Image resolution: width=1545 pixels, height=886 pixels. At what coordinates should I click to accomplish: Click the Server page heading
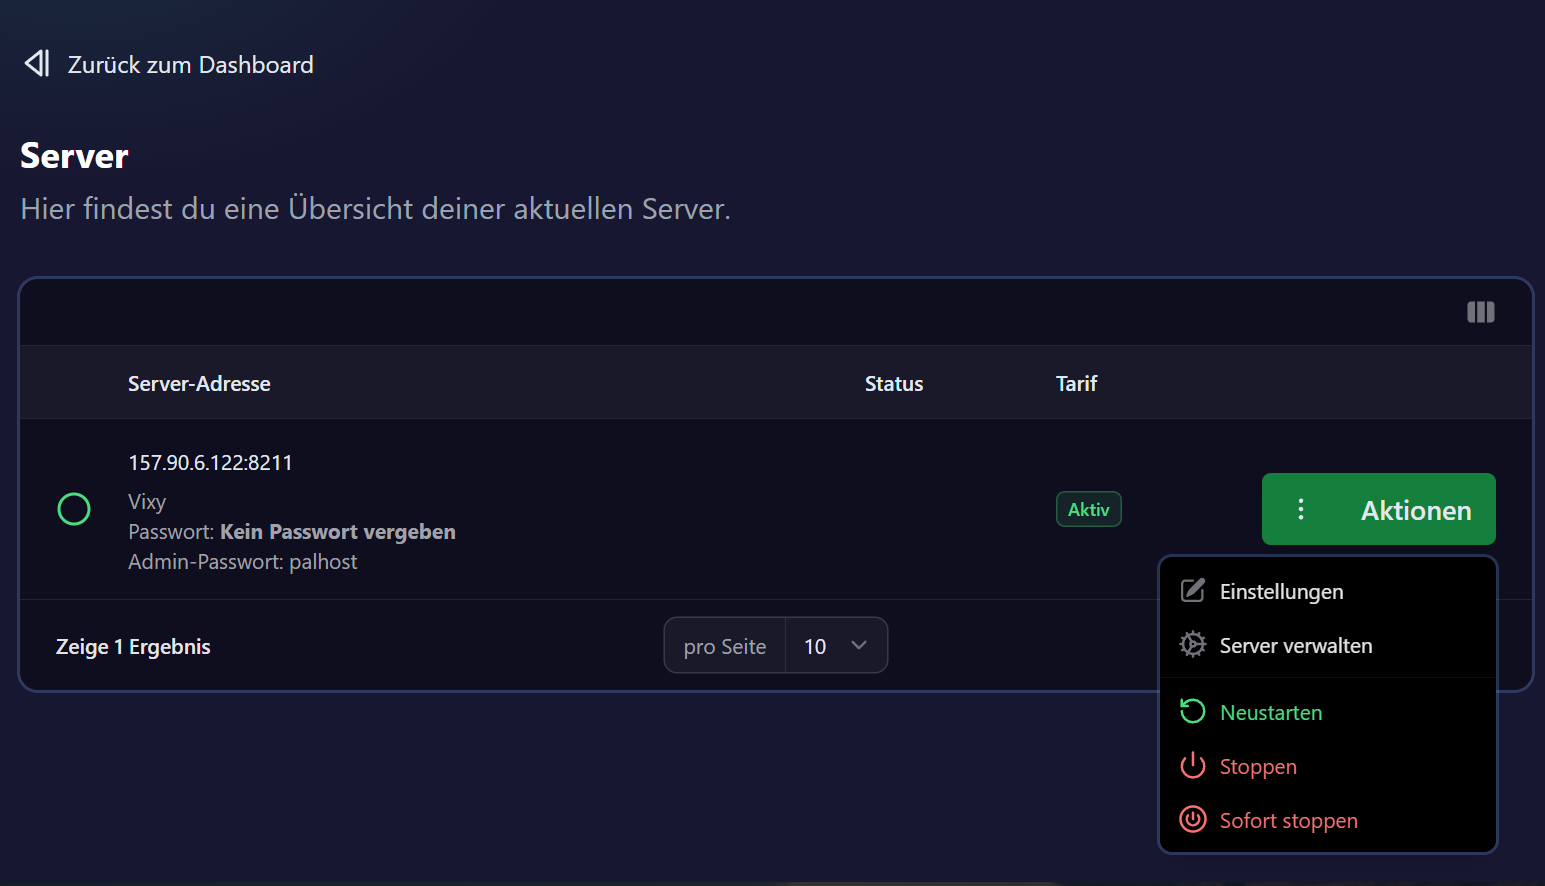point(74,156)
